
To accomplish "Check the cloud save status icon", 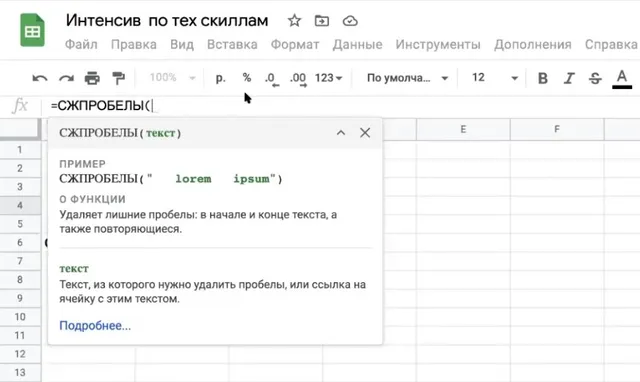I will click(x=350, y=21).
